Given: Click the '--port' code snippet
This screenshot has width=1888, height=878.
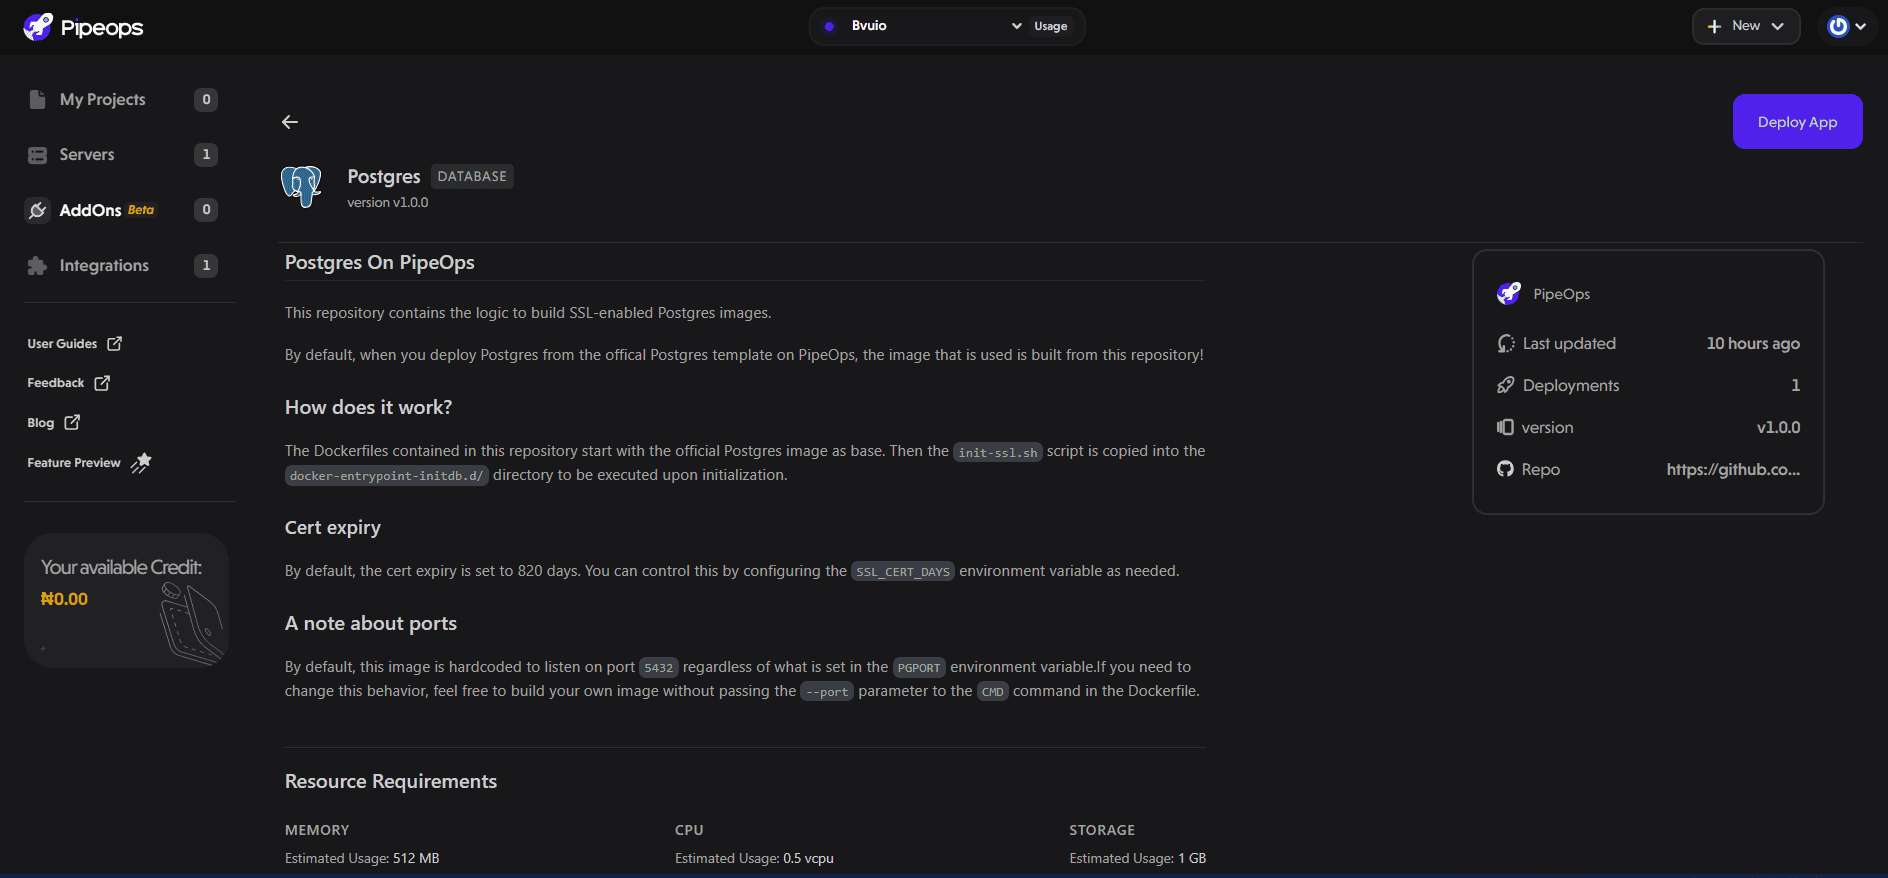Looking at the screenshot, I should tap(827, 692).
